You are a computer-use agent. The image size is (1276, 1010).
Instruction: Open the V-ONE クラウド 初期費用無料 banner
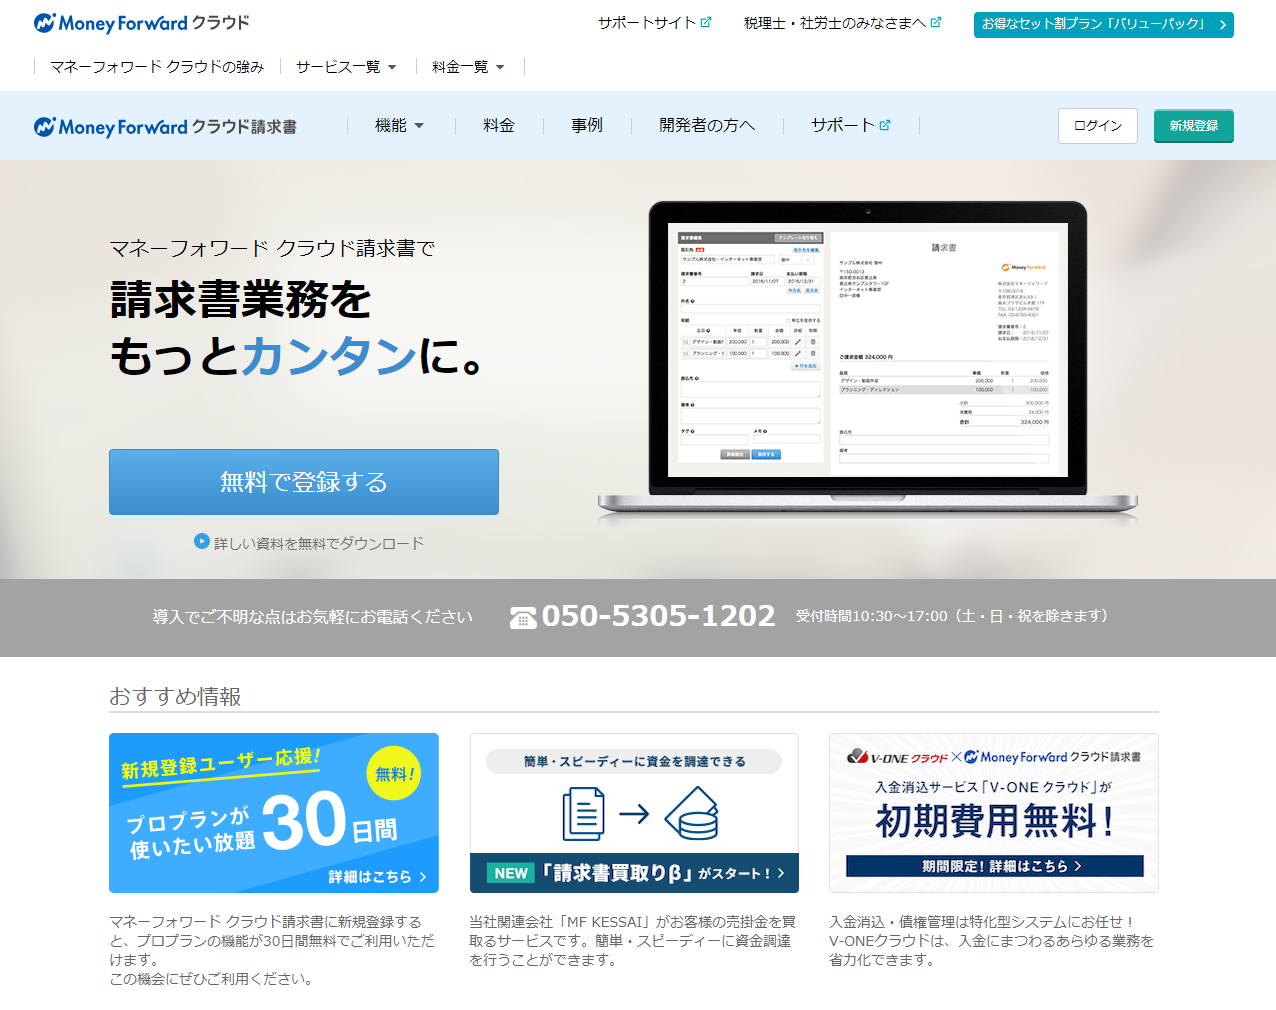pos(993,812)
